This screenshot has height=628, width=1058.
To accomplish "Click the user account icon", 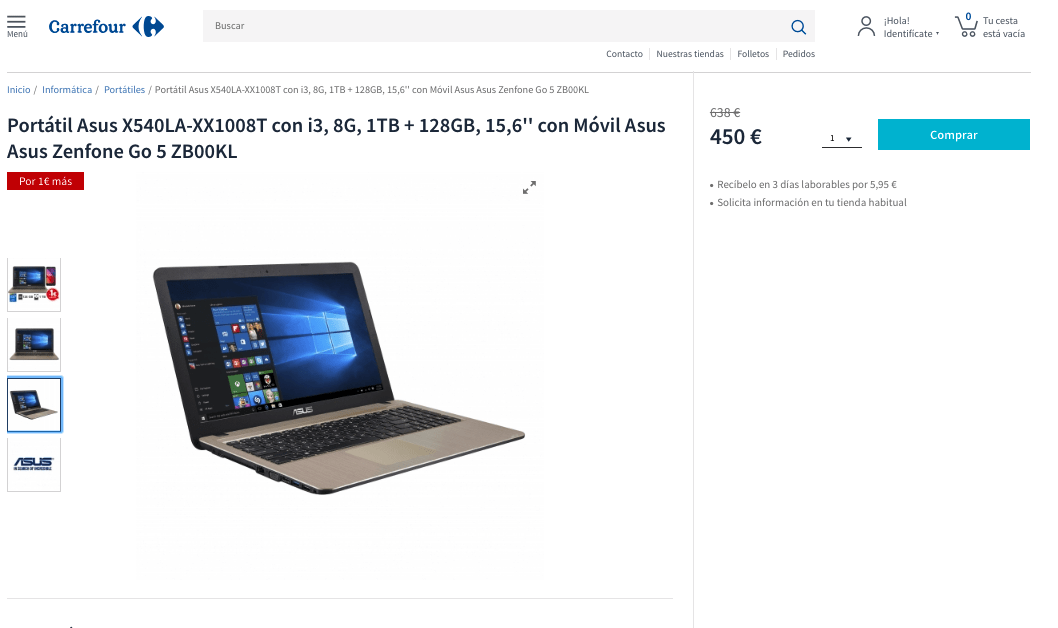I will [866, 27].
